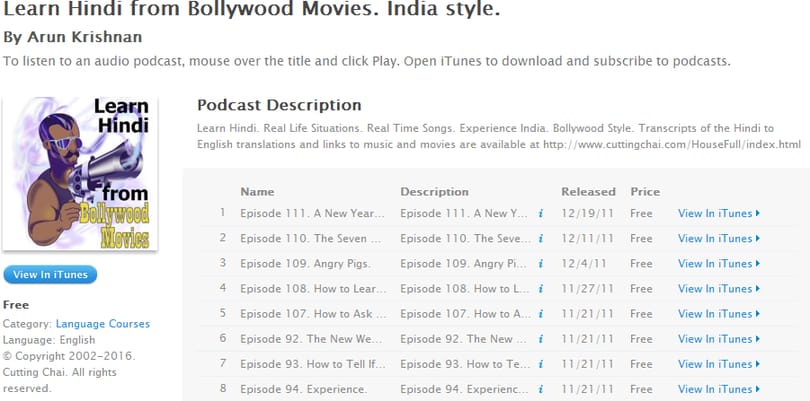The image size is (810, 401).
Task: Select 'Episode 92. The New We...' name cell
Action: [311, 339]
